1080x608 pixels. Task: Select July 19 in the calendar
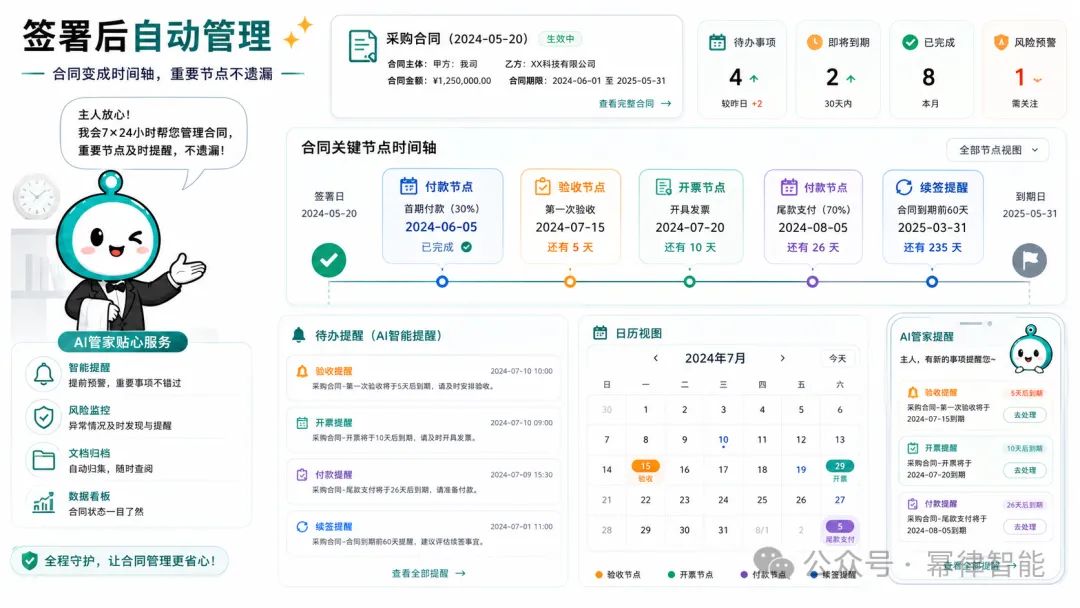click(x=801, y=470)
